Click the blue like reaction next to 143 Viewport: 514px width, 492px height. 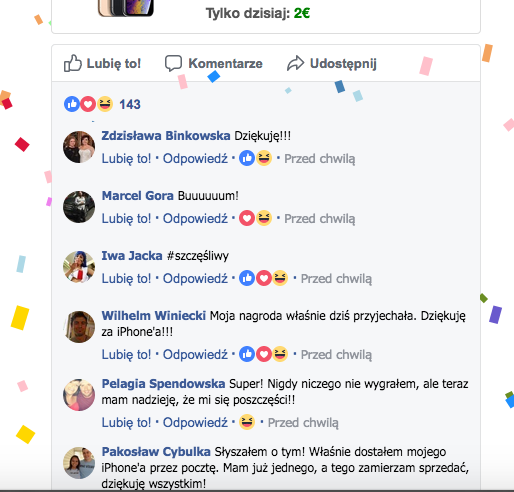coord(72,104)
